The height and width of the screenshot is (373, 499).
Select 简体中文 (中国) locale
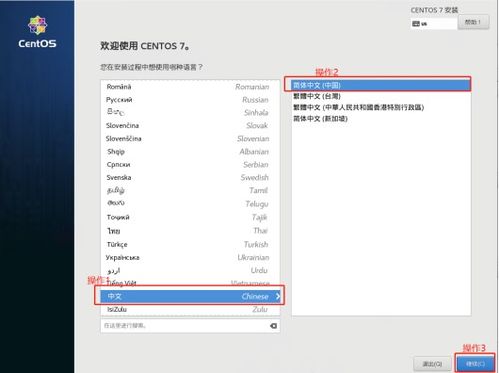click(381, 85)
